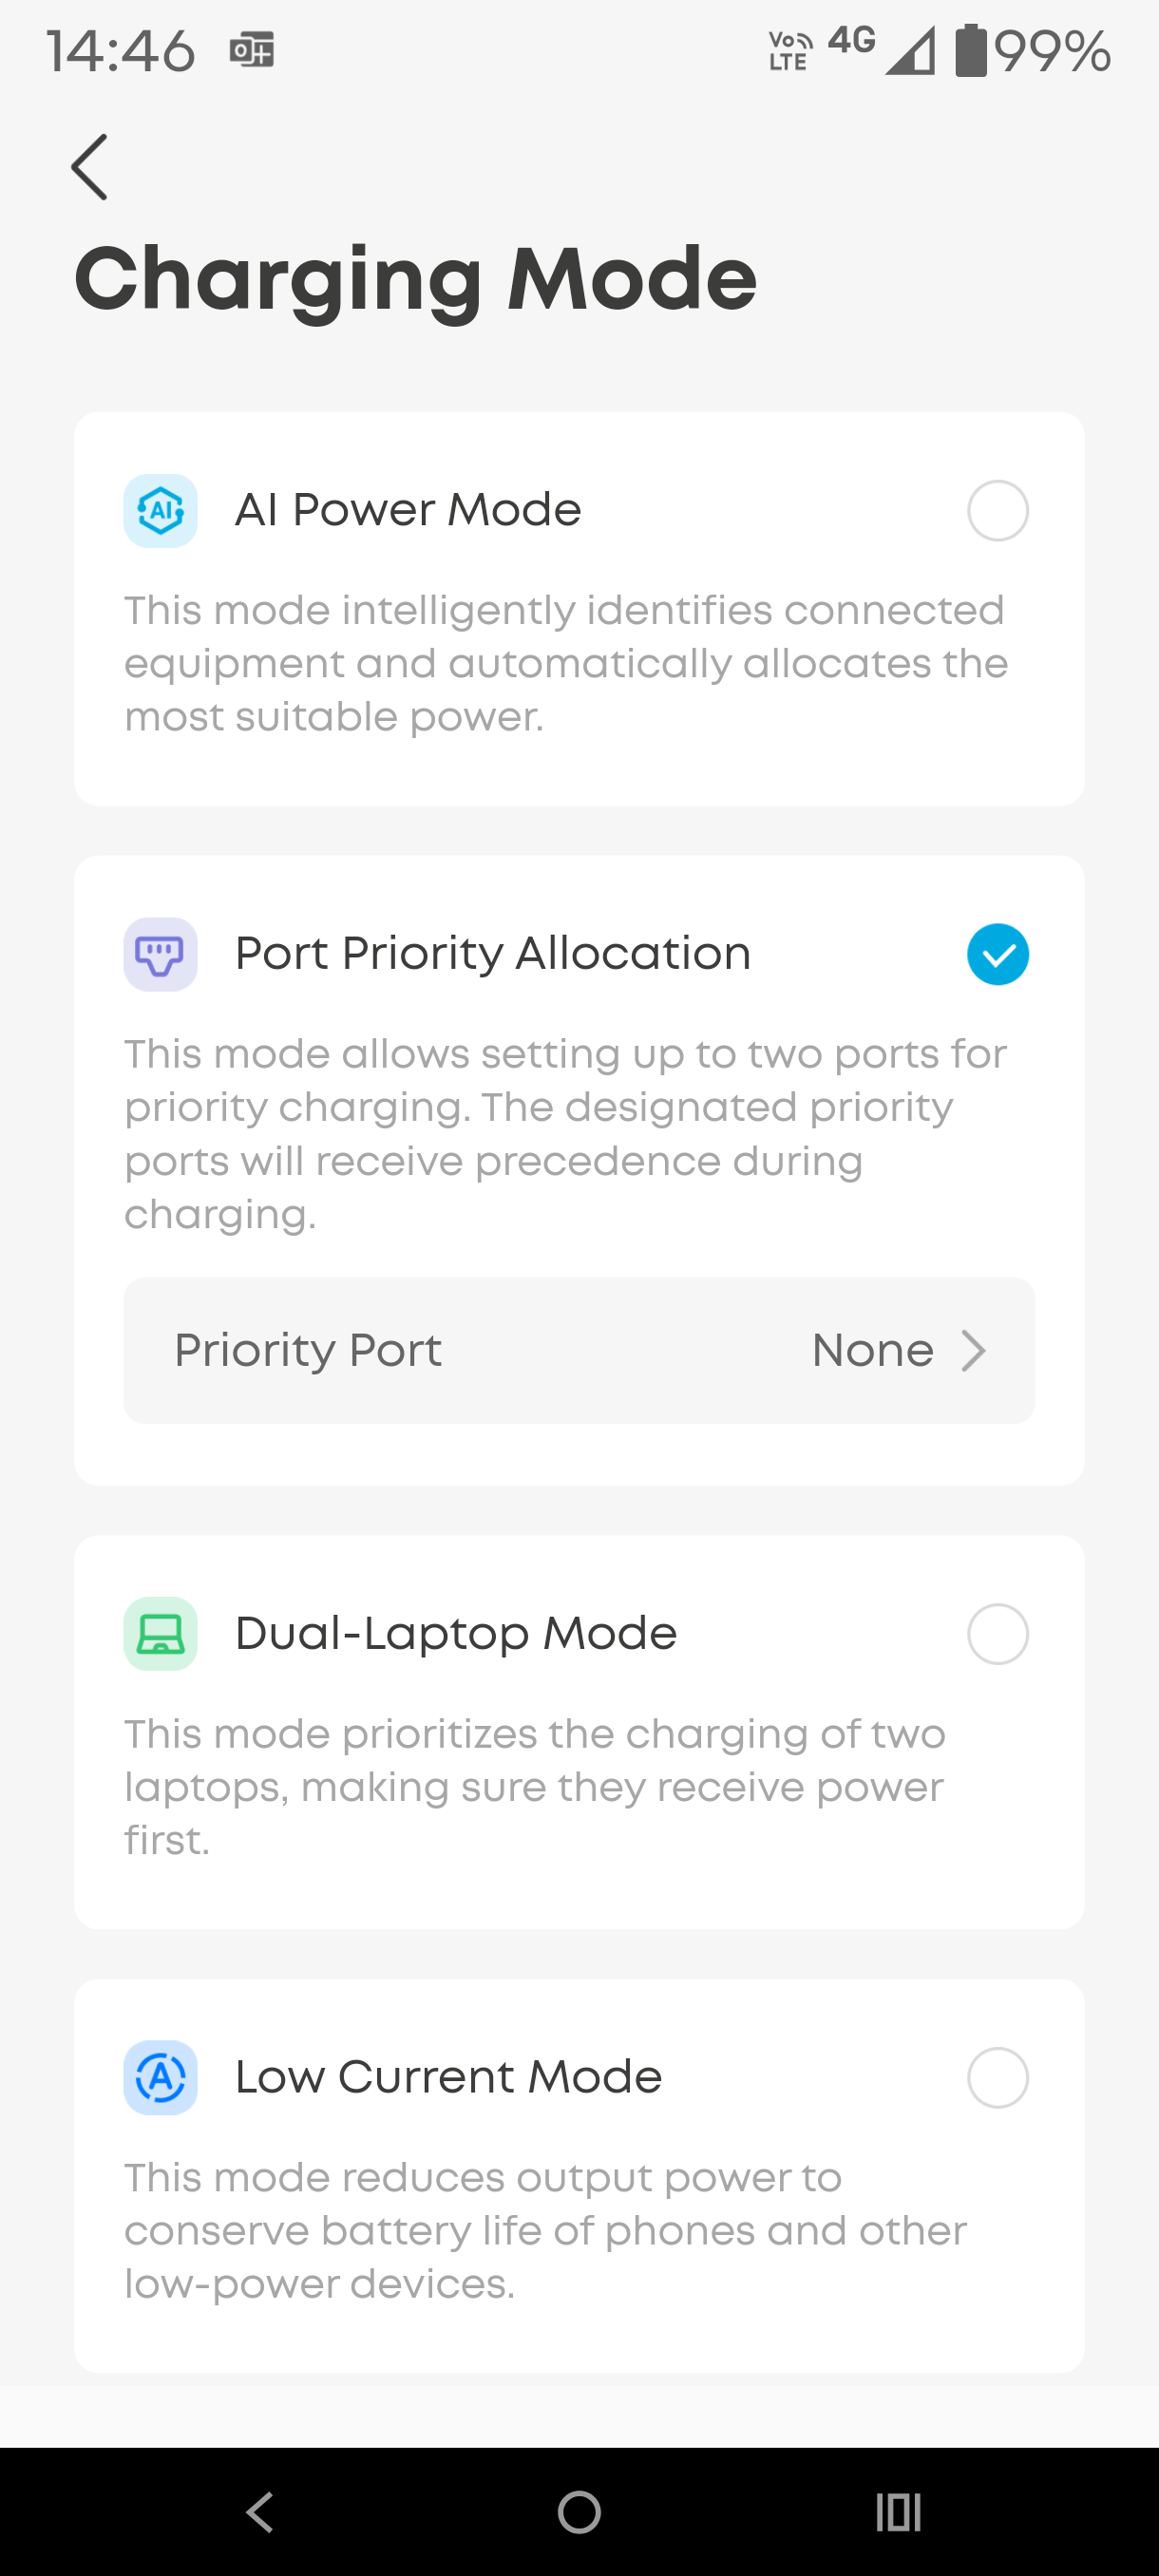Tap the AI Power Mode icon
Screen dimensions: 1159x2576
tap(160, 510)
